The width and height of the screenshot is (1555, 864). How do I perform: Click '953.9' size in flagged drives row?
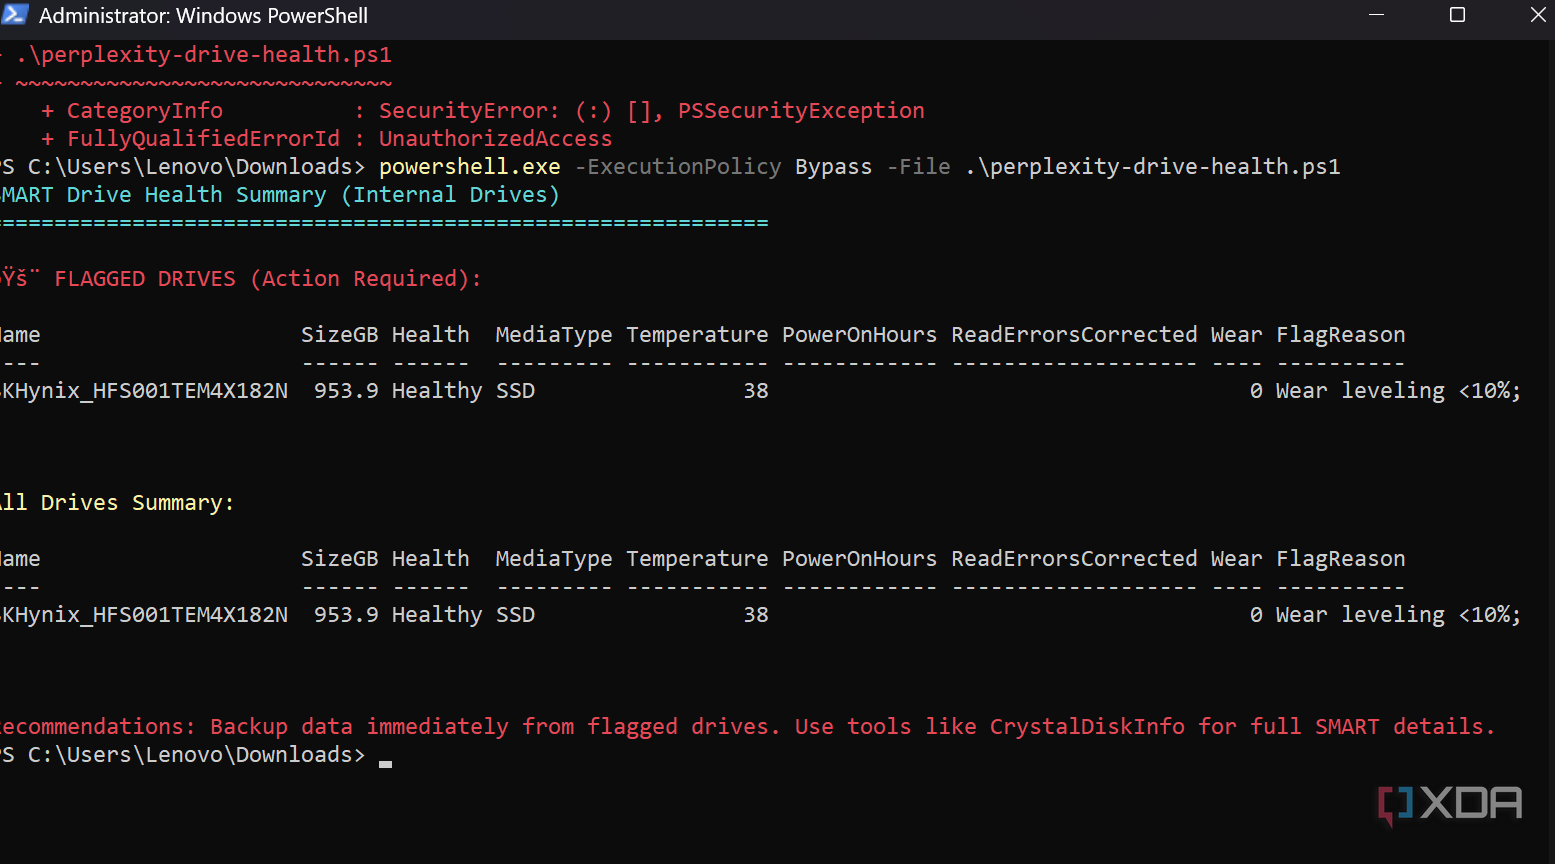pos(346,391)
